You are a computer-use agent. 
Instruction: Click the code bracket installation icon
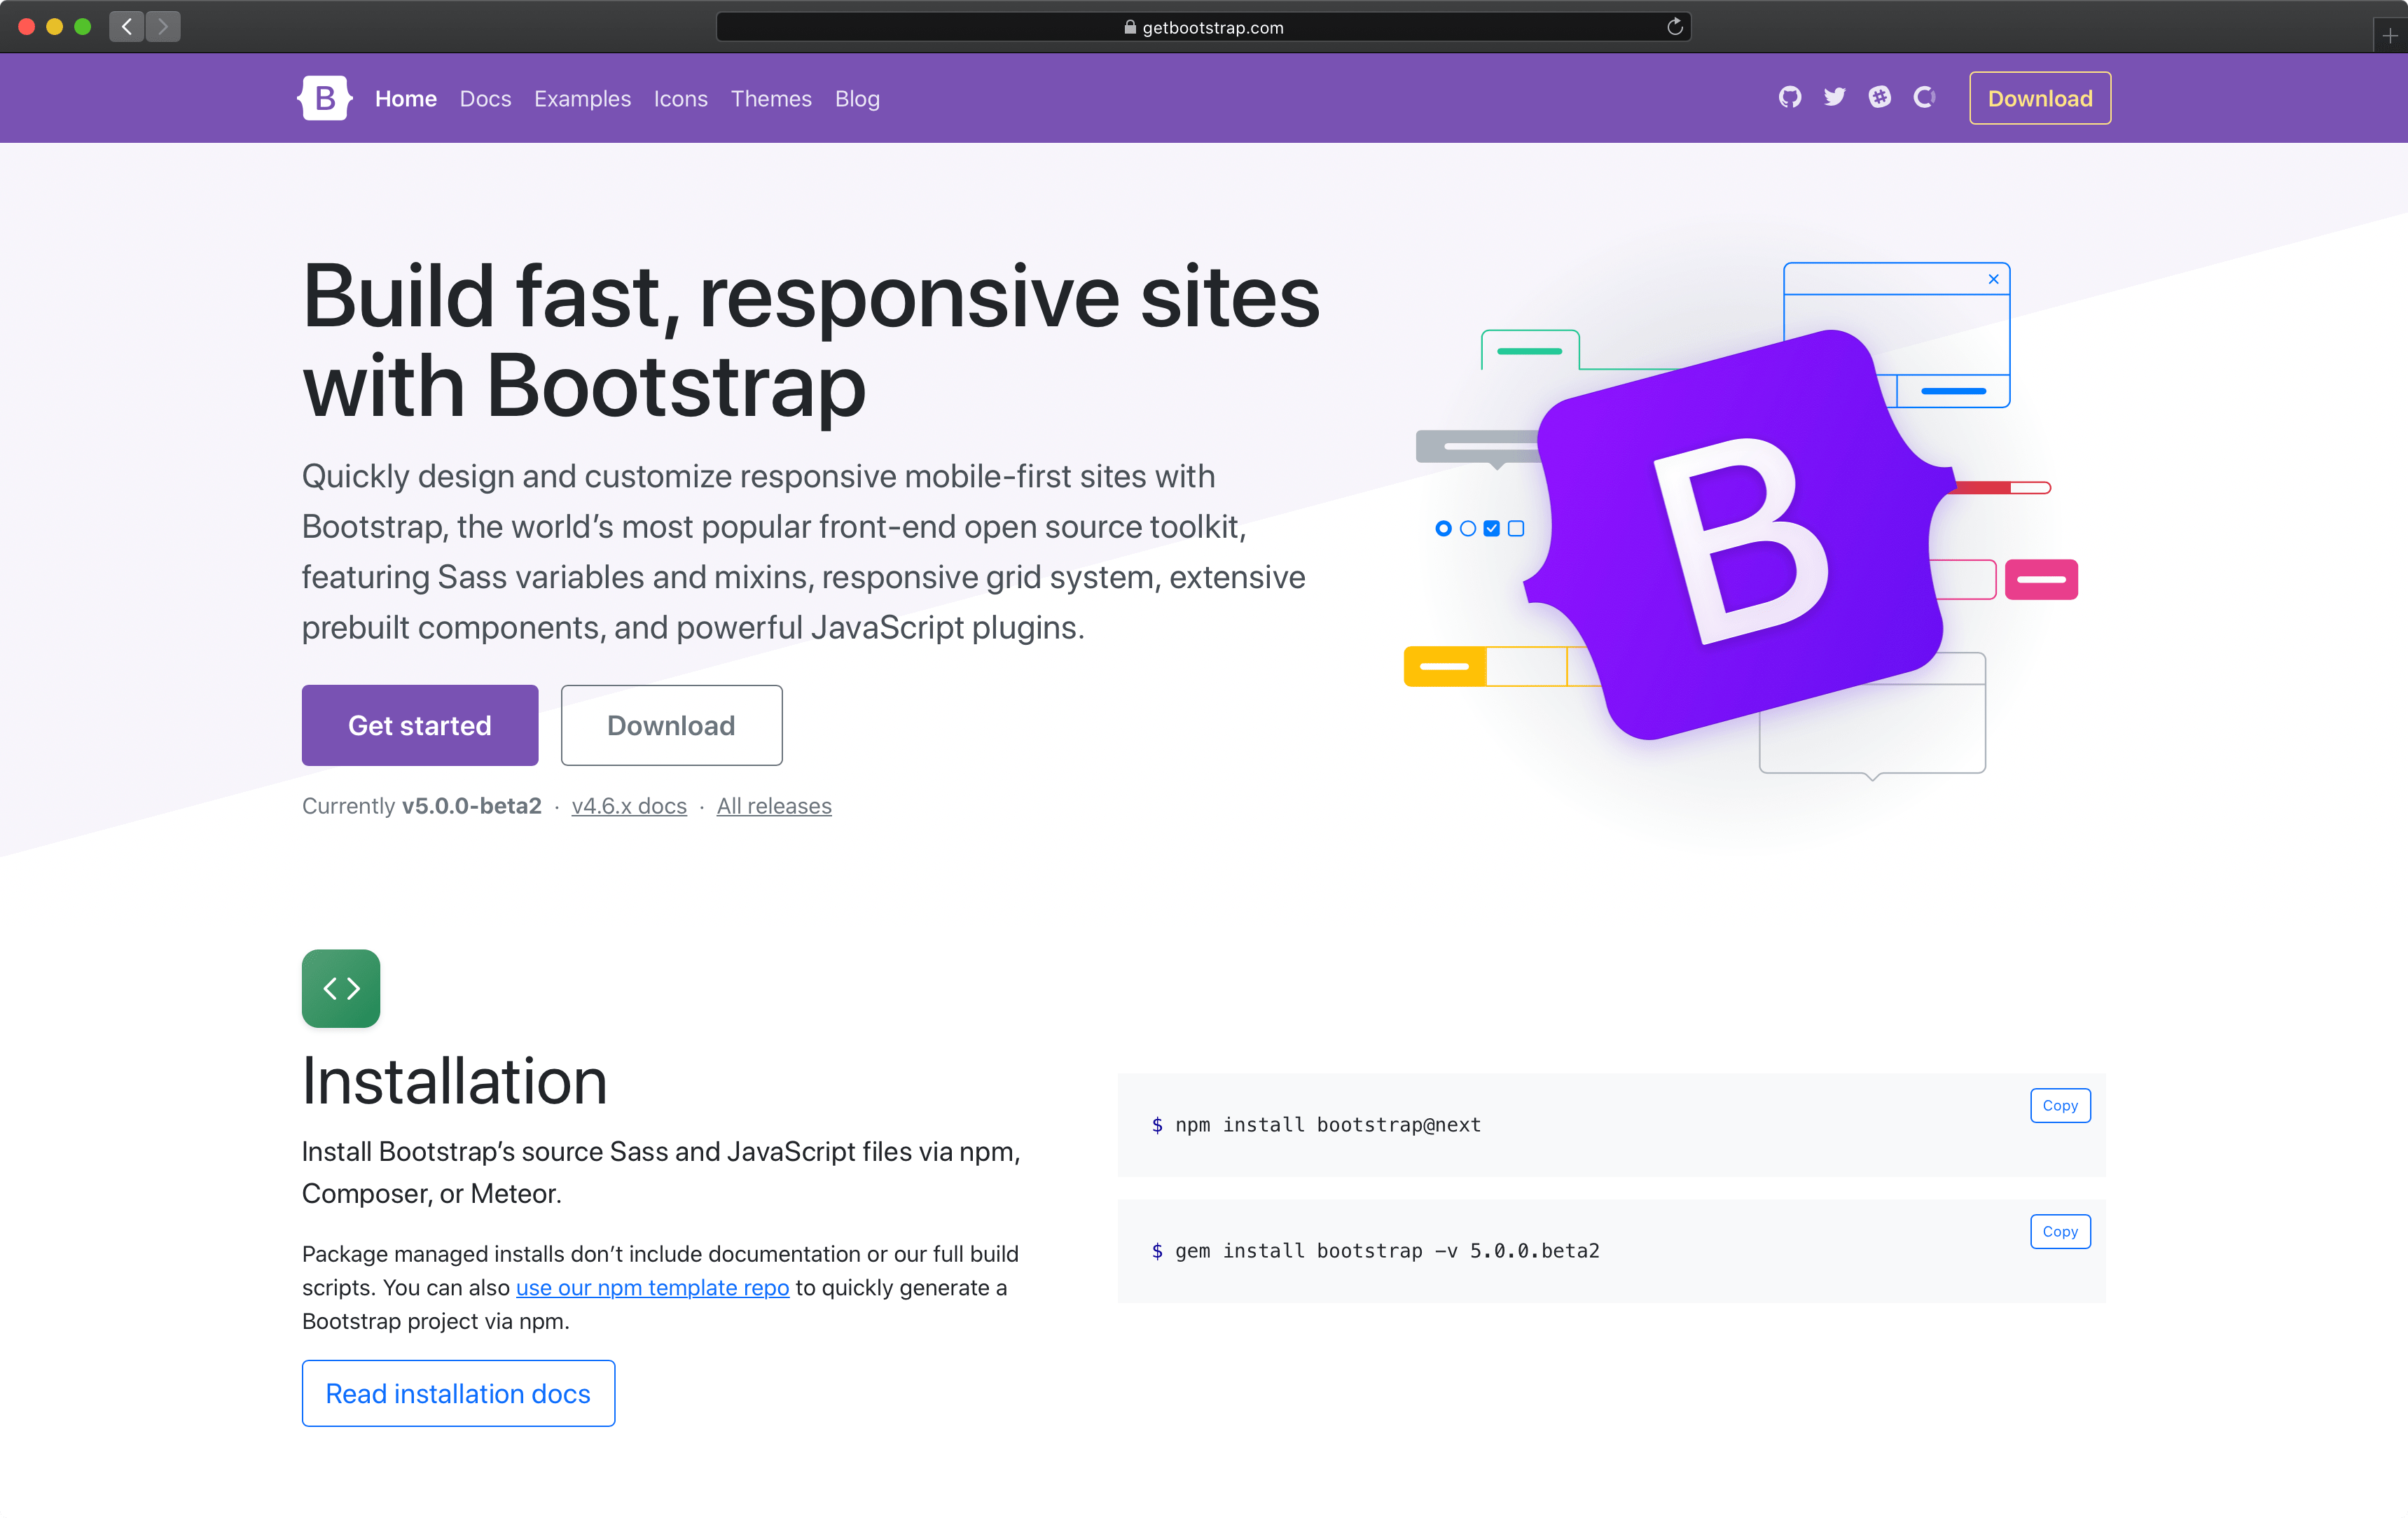coord(341,988)
